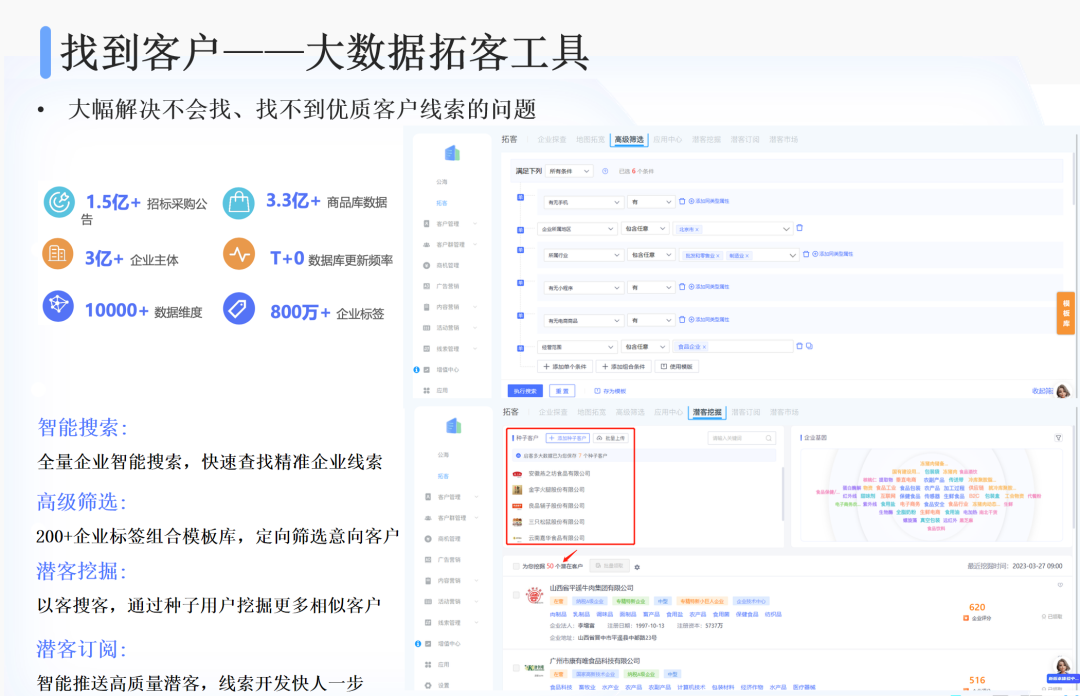1080x696 pixels.
Task: Open the gear settings beside 批量领取
Action: click(x=637, y=566)
